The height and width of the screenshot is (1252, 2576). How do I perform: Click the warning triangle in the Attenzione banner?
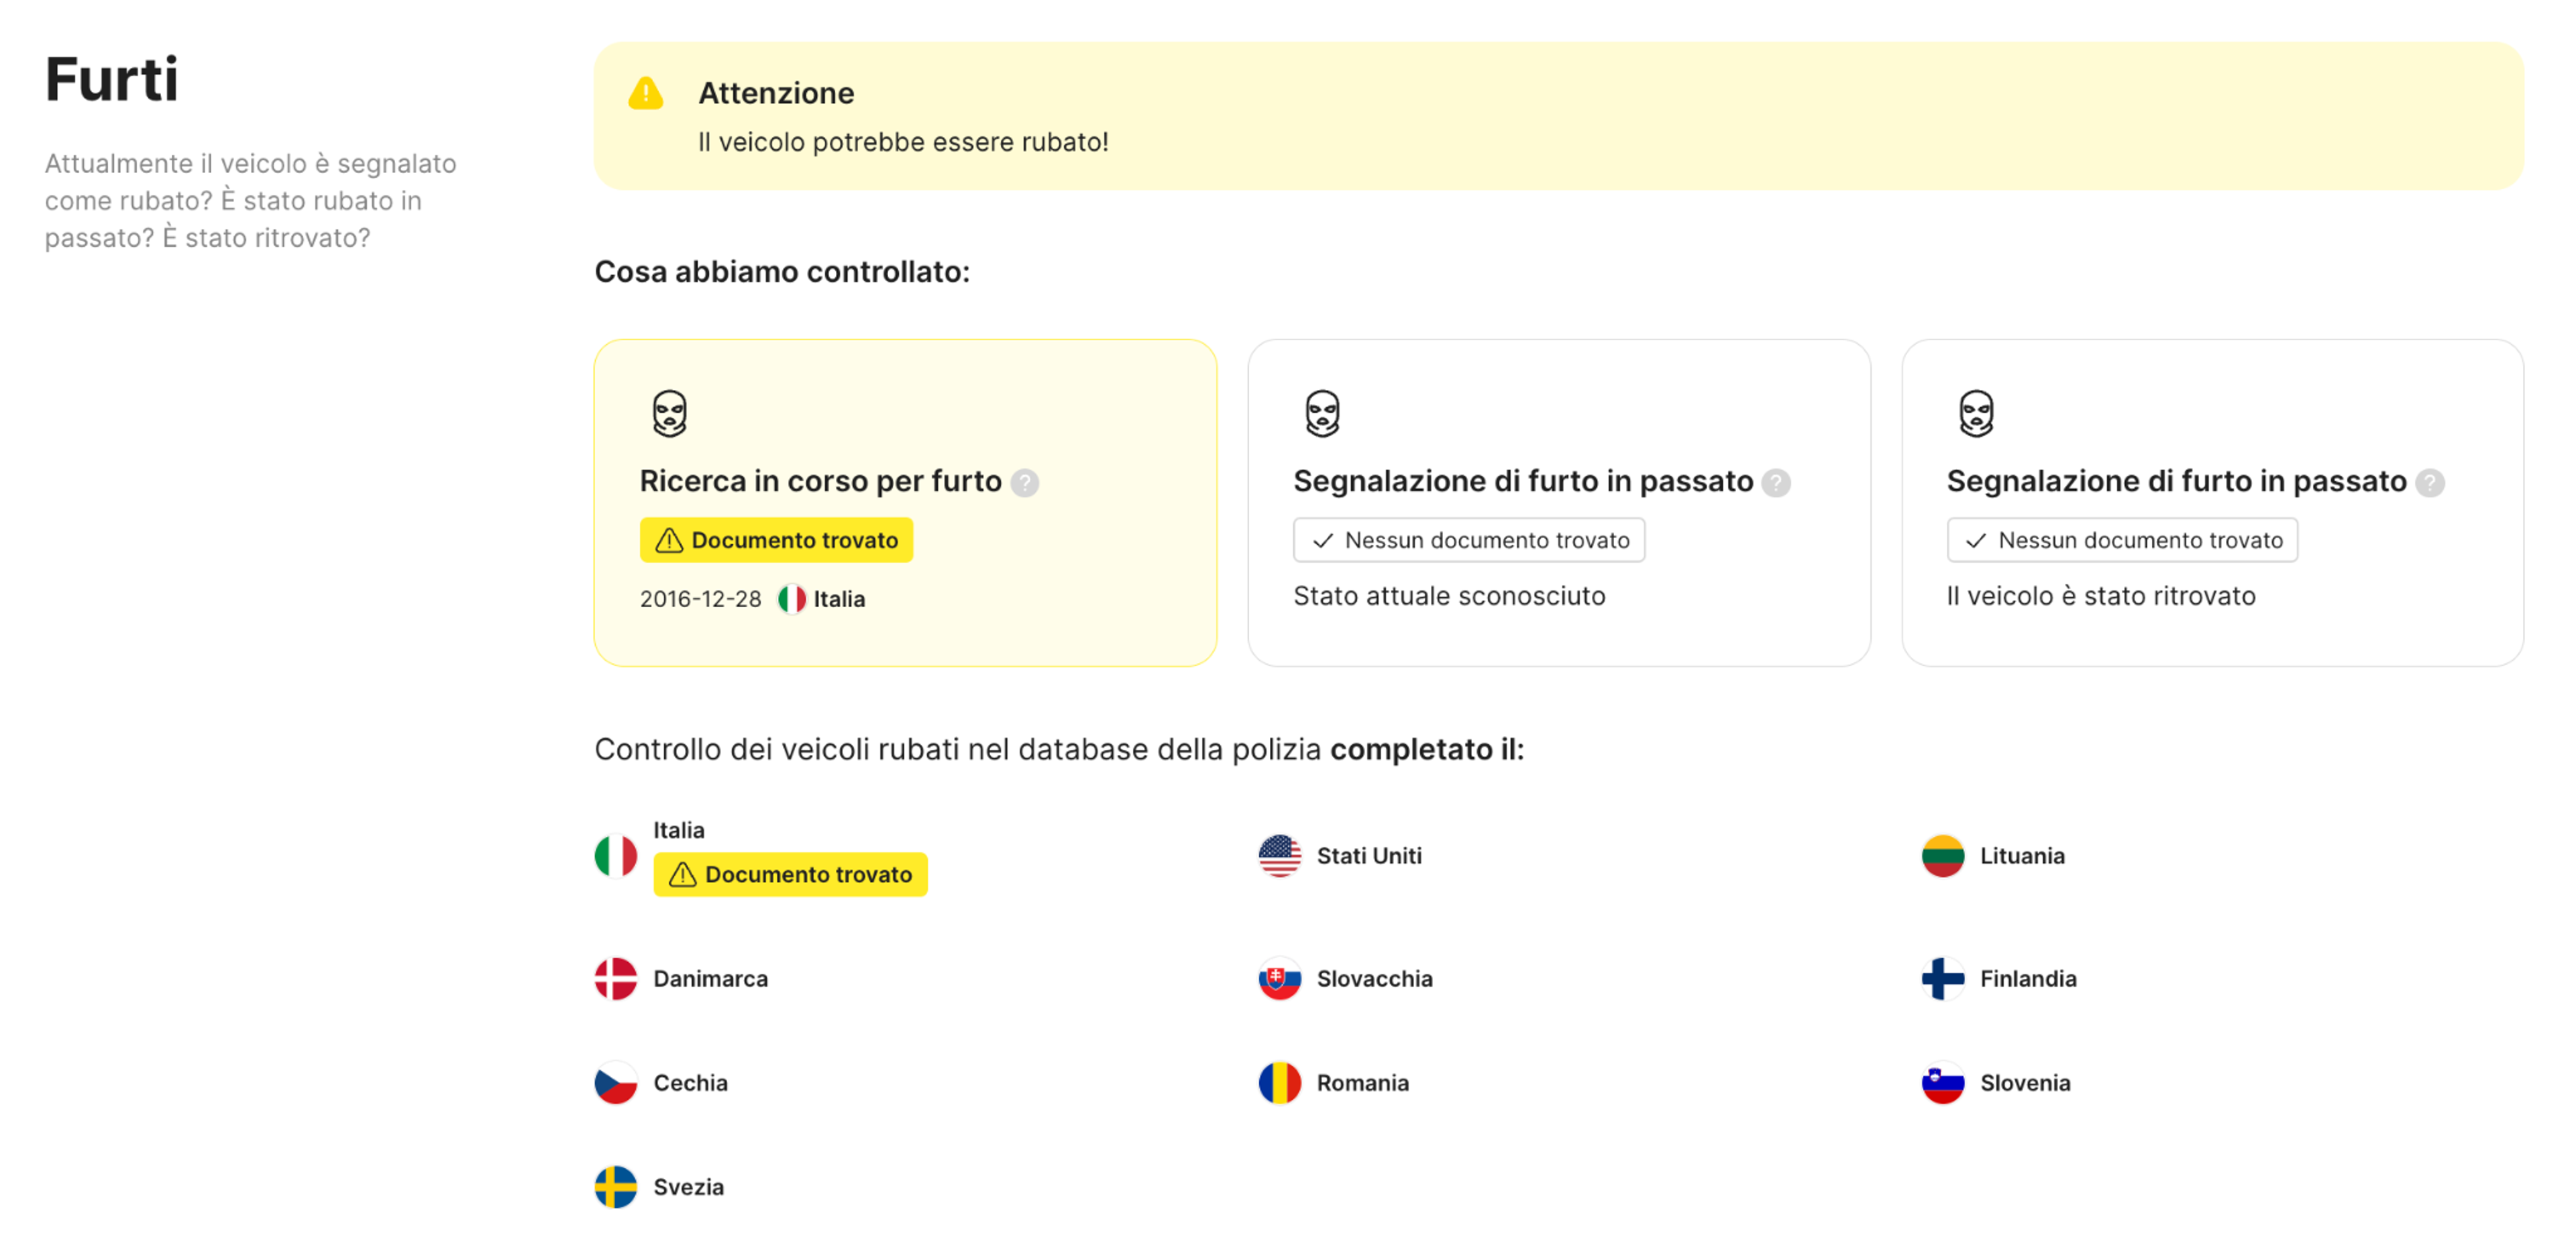pos(645,92)
